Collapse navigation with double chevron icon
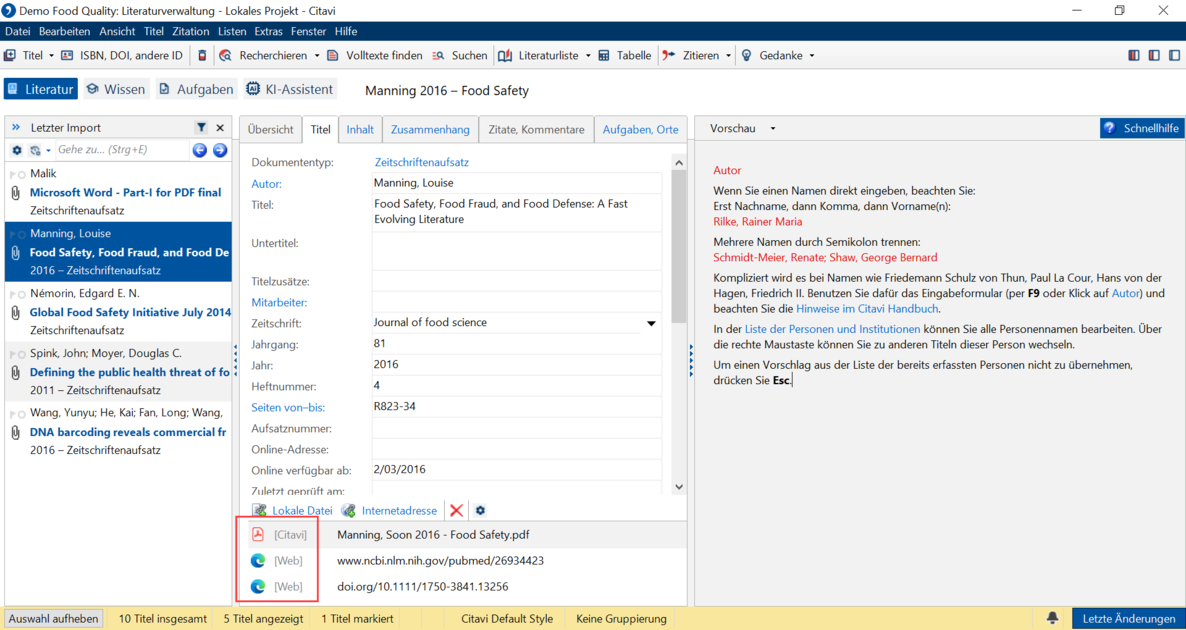The width and height of the screenshot is (1186, 630). tap(16, 128)
